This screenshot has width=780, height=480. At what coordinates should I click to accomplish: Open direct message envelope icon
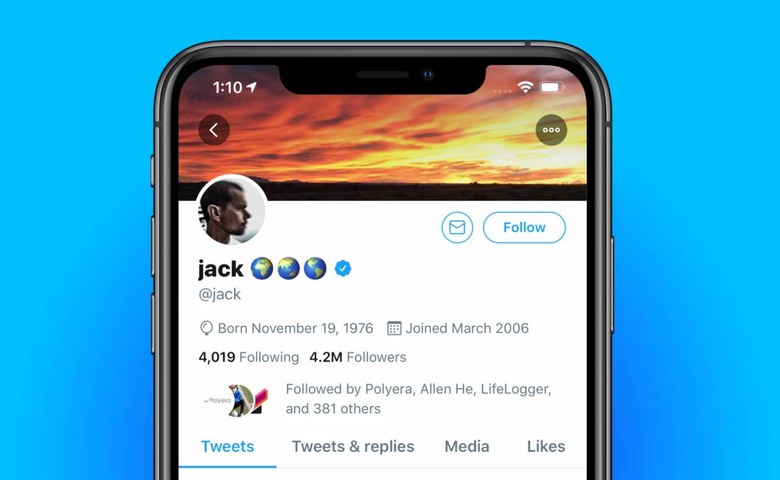(457, 227)
